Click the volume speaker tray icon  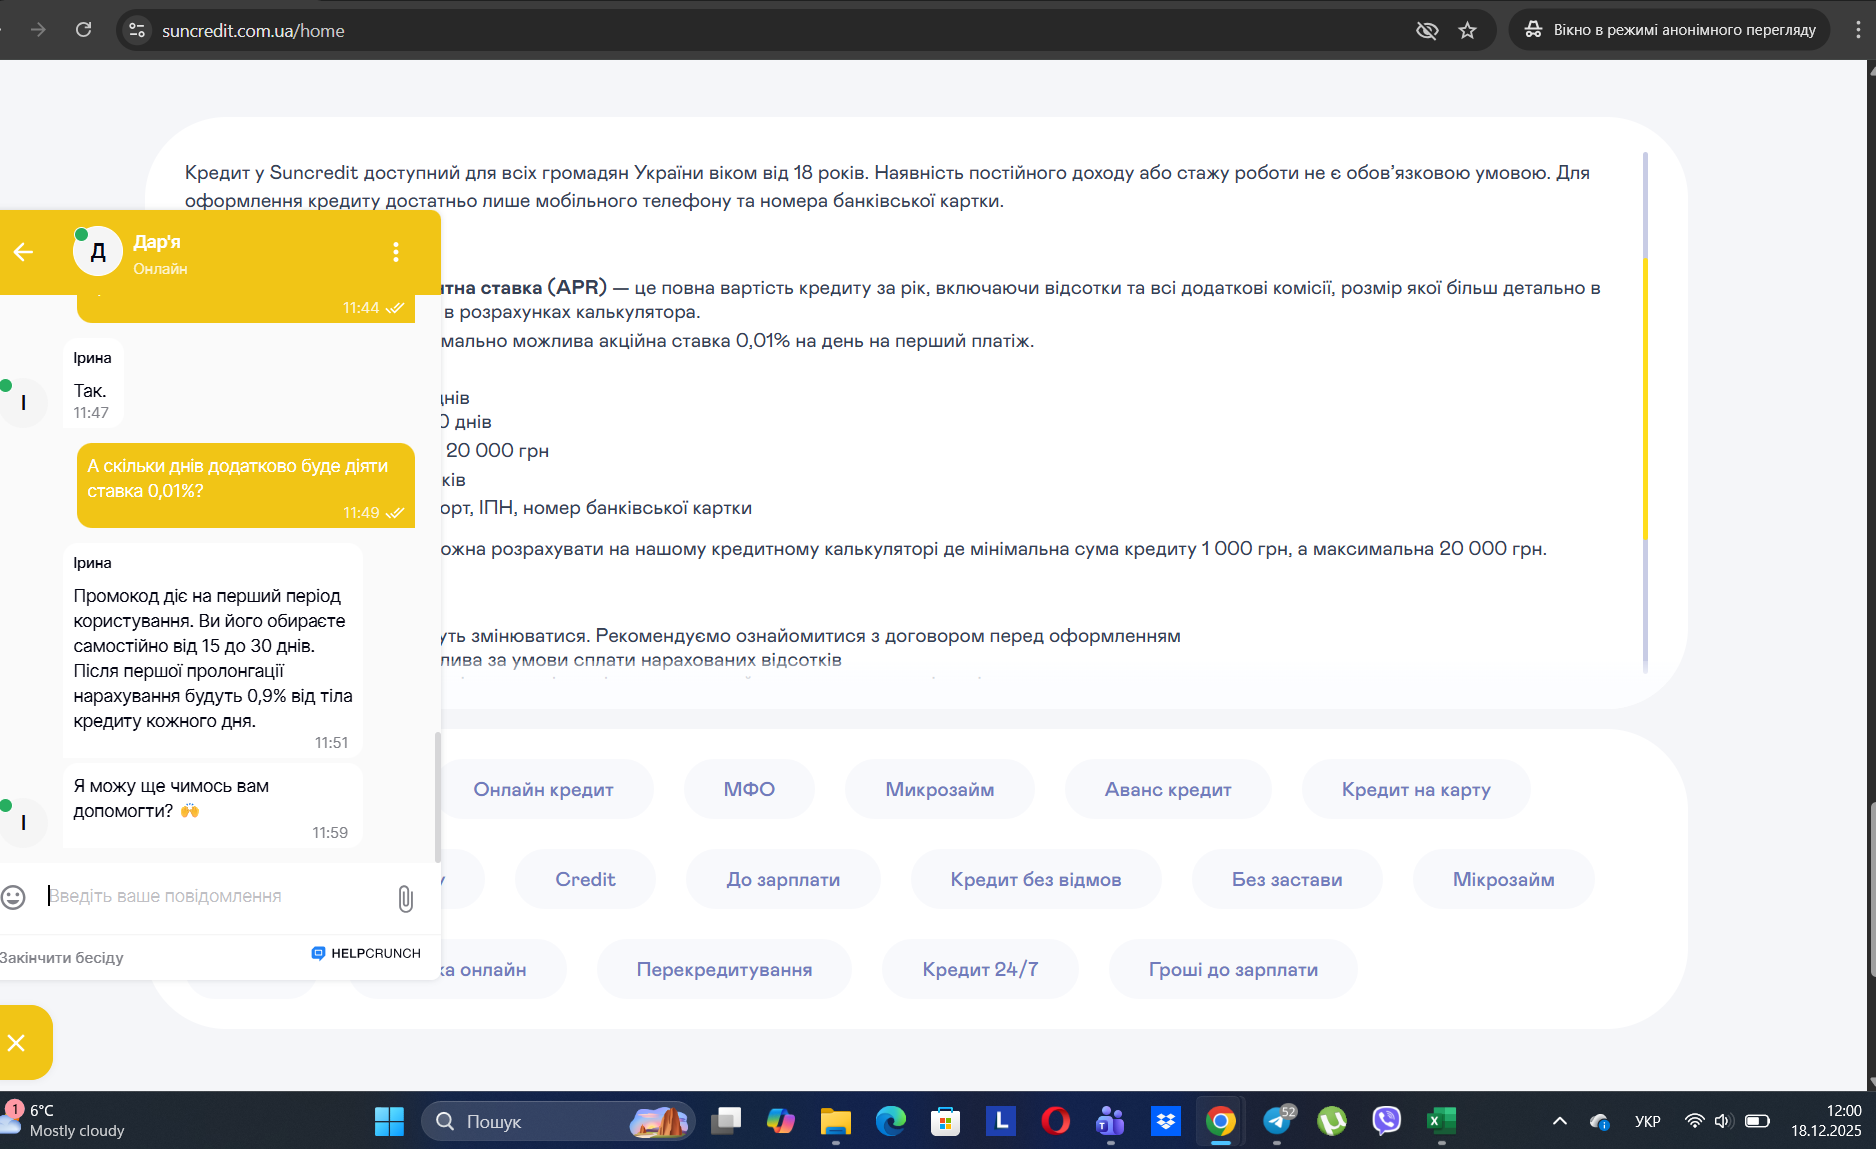[x=1723, y=1121]
